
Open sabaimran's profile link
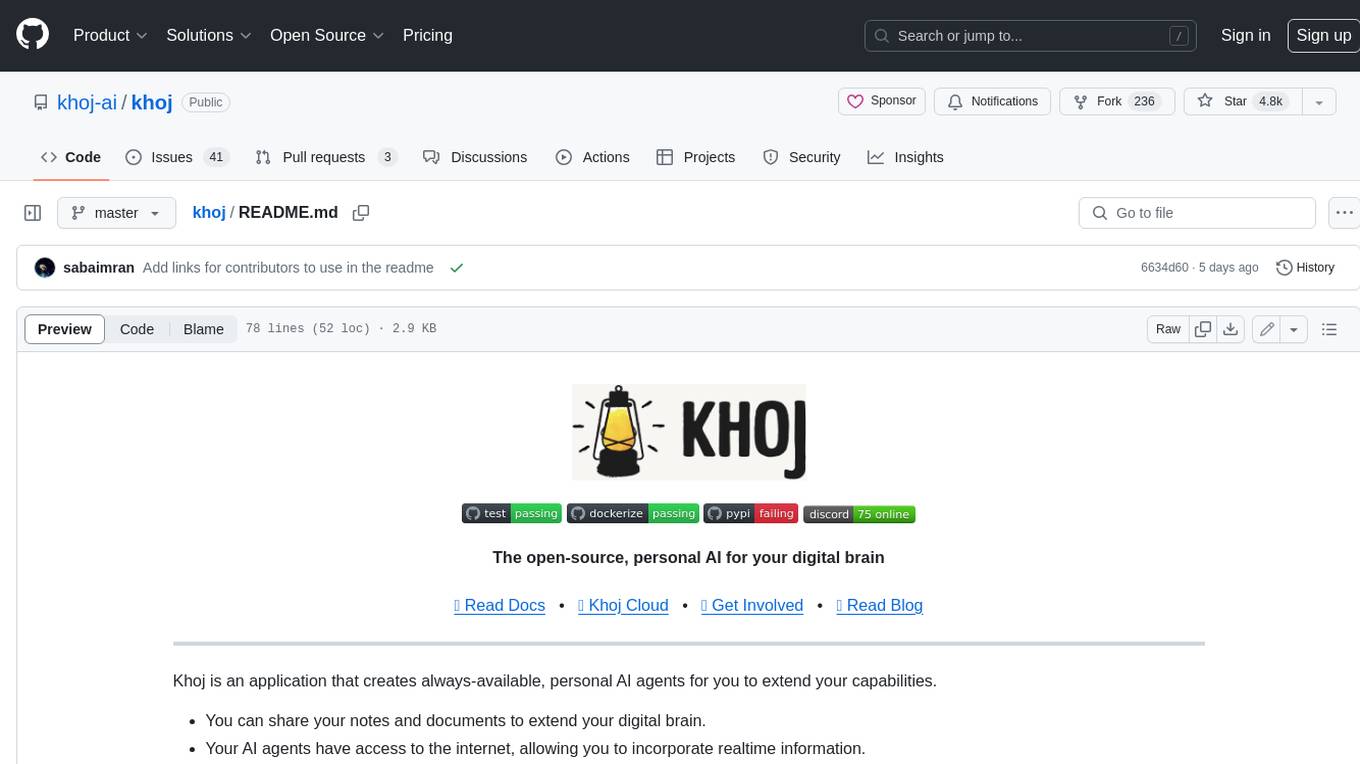tap(99, 268)
